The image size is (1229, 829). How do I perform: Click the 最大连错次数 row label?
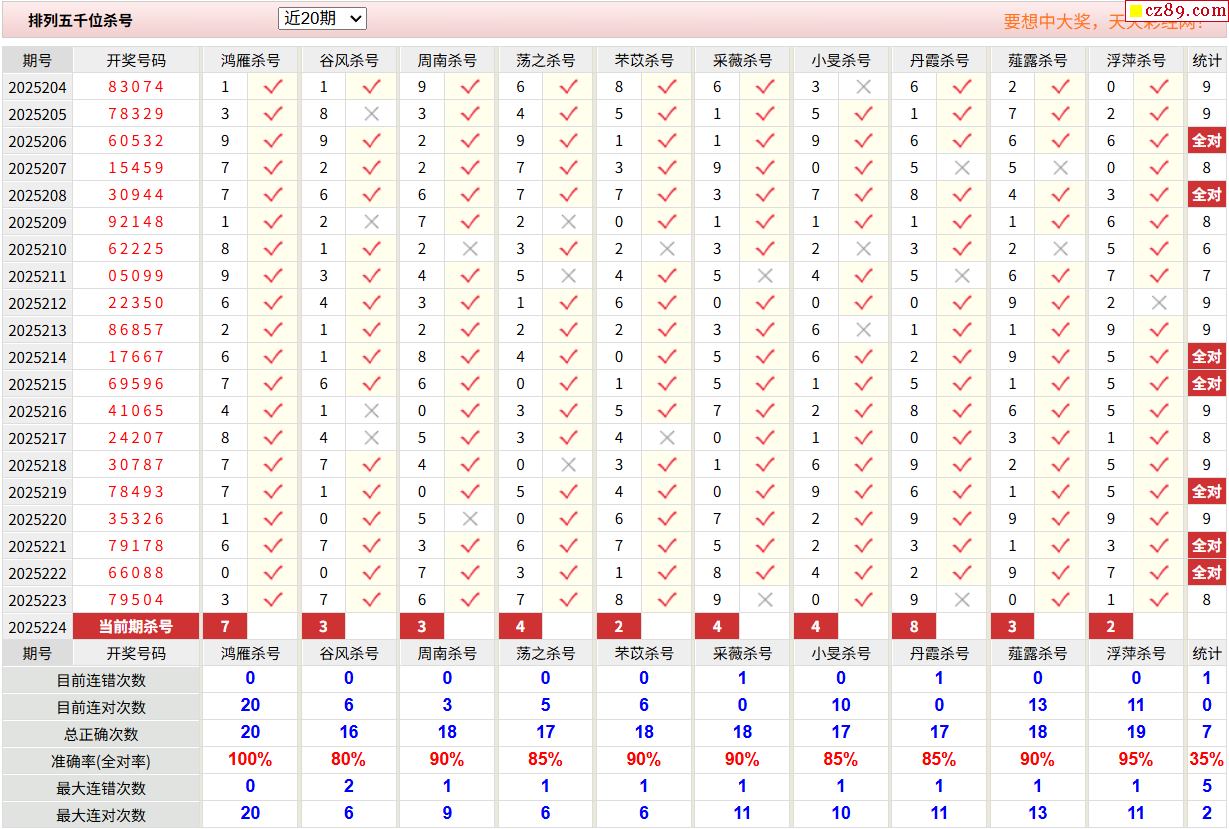pos(101,788)
